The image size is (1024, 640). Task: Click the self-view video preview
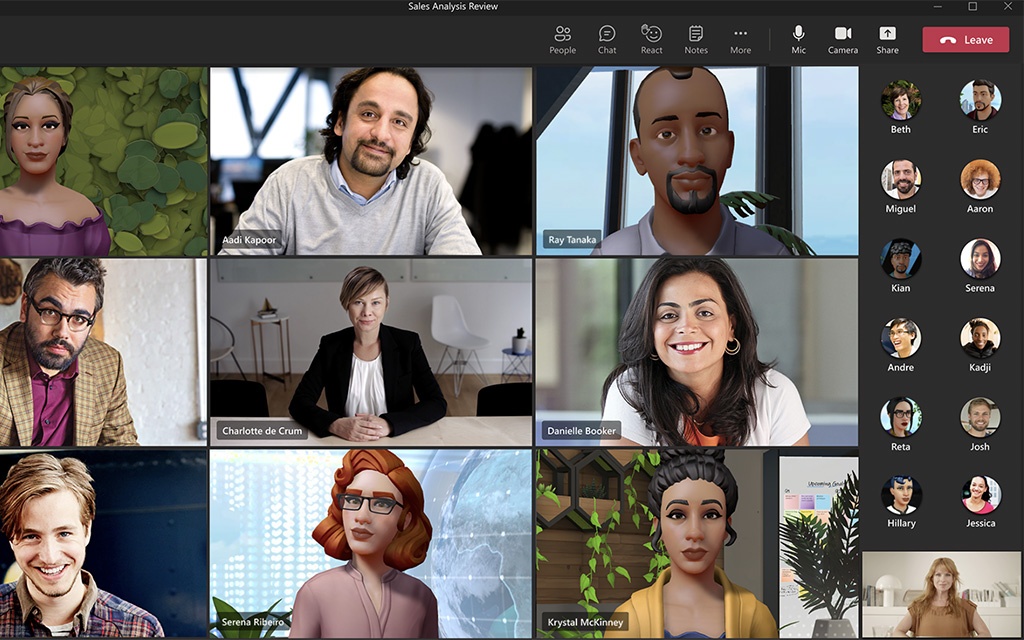click(941, 594)
